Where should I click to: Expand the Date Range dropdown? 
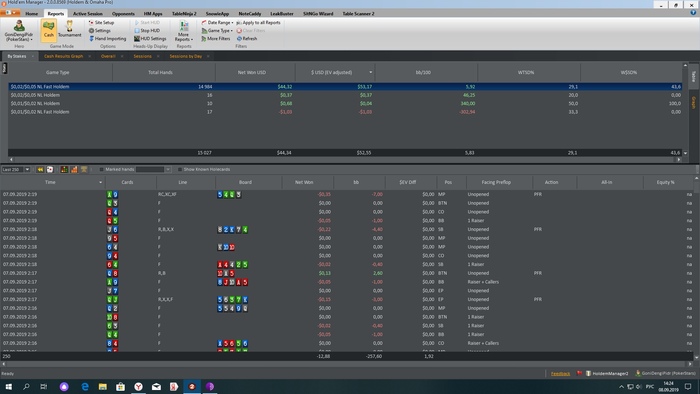(217, 22)
